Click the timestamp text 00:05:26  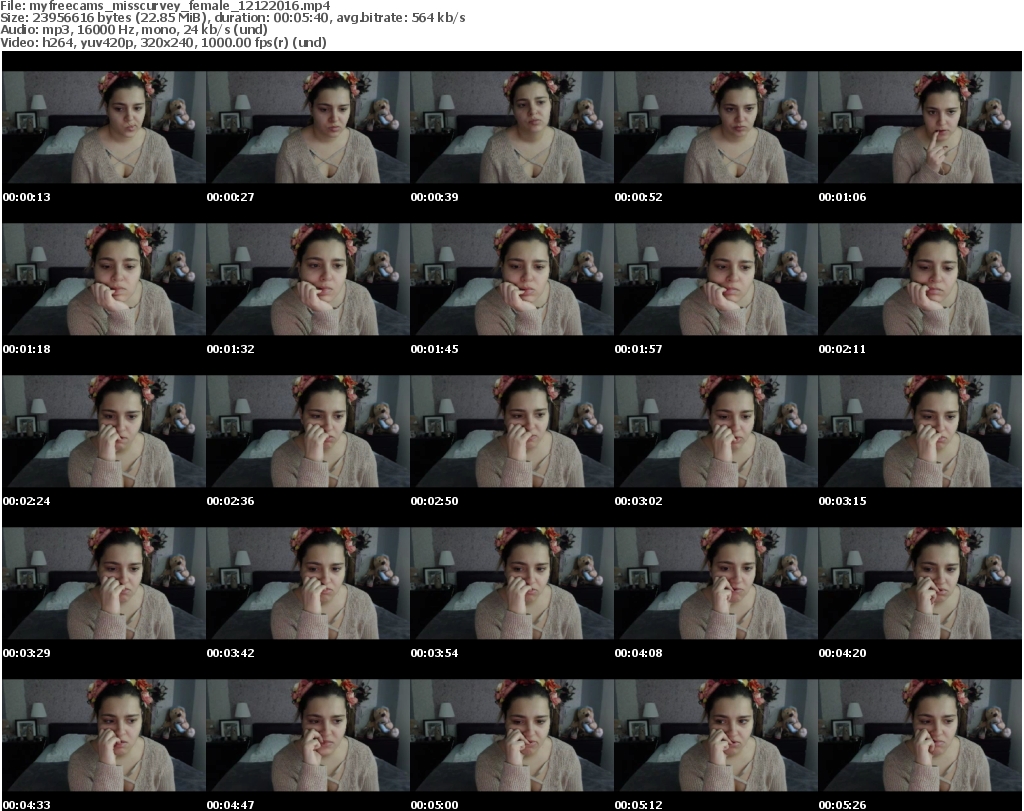coord(842,805)
